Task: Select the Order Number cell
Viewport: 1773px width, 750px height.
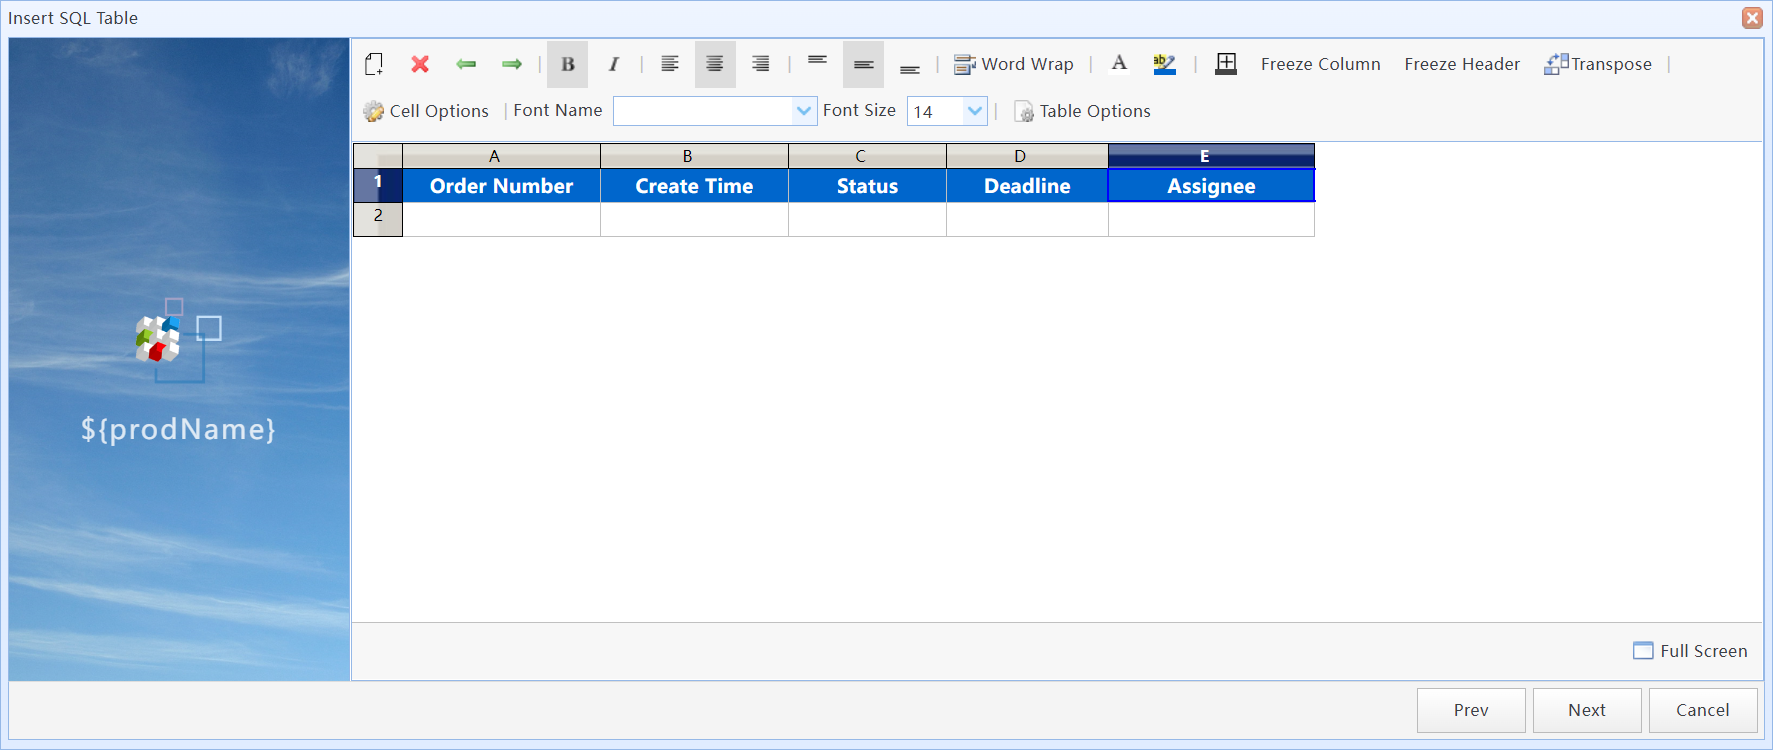Action: tap(501, 185)
